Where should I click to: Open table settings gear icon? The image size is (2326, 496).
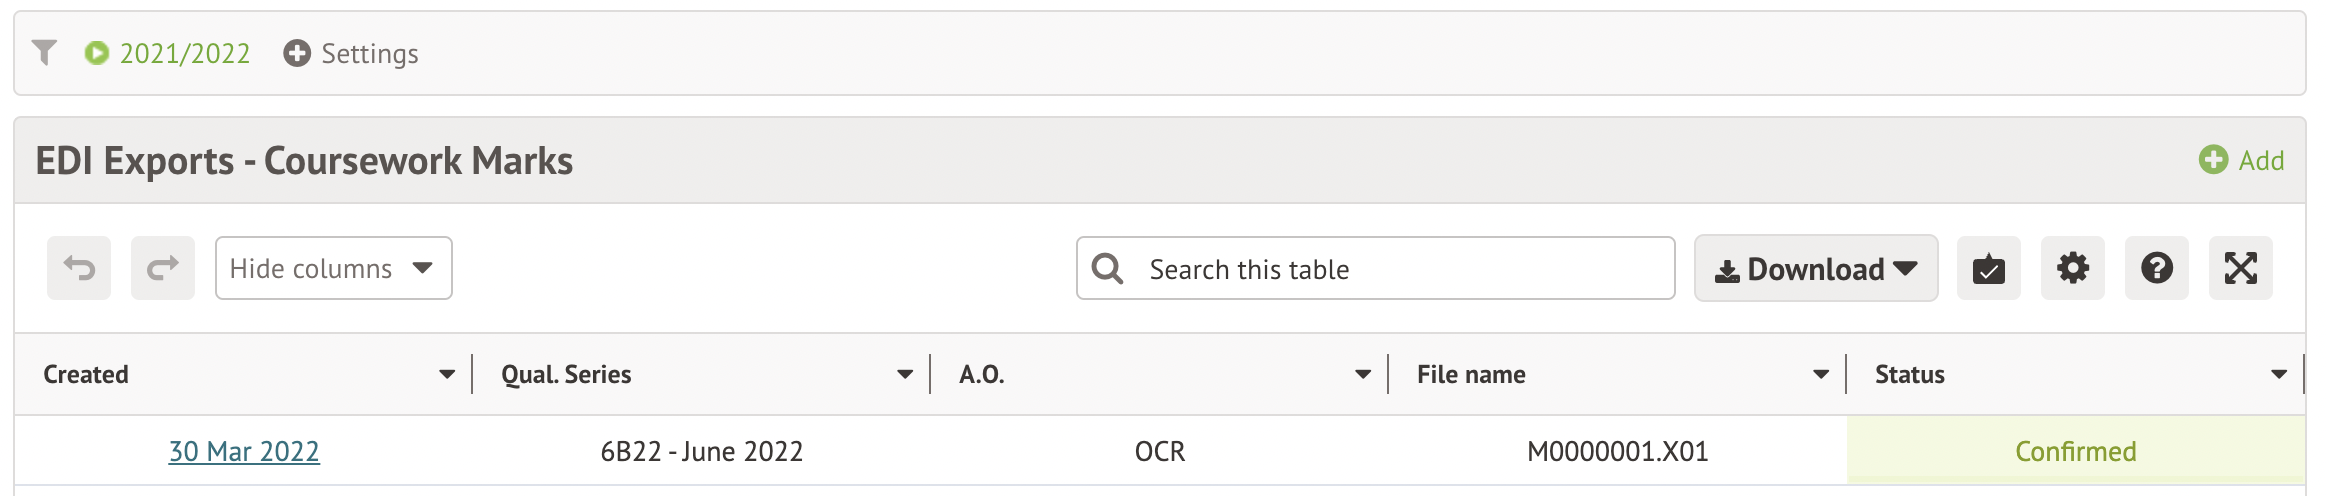pos(2072,268)
